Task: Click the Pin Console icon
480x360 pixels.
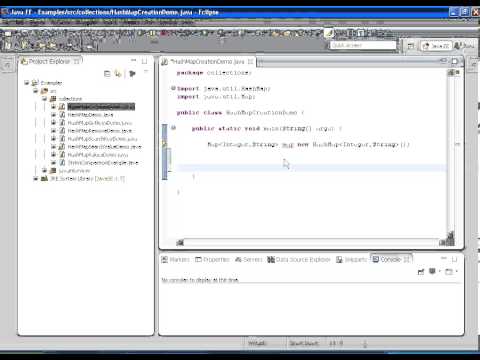Action: click(x=421, y=272)
